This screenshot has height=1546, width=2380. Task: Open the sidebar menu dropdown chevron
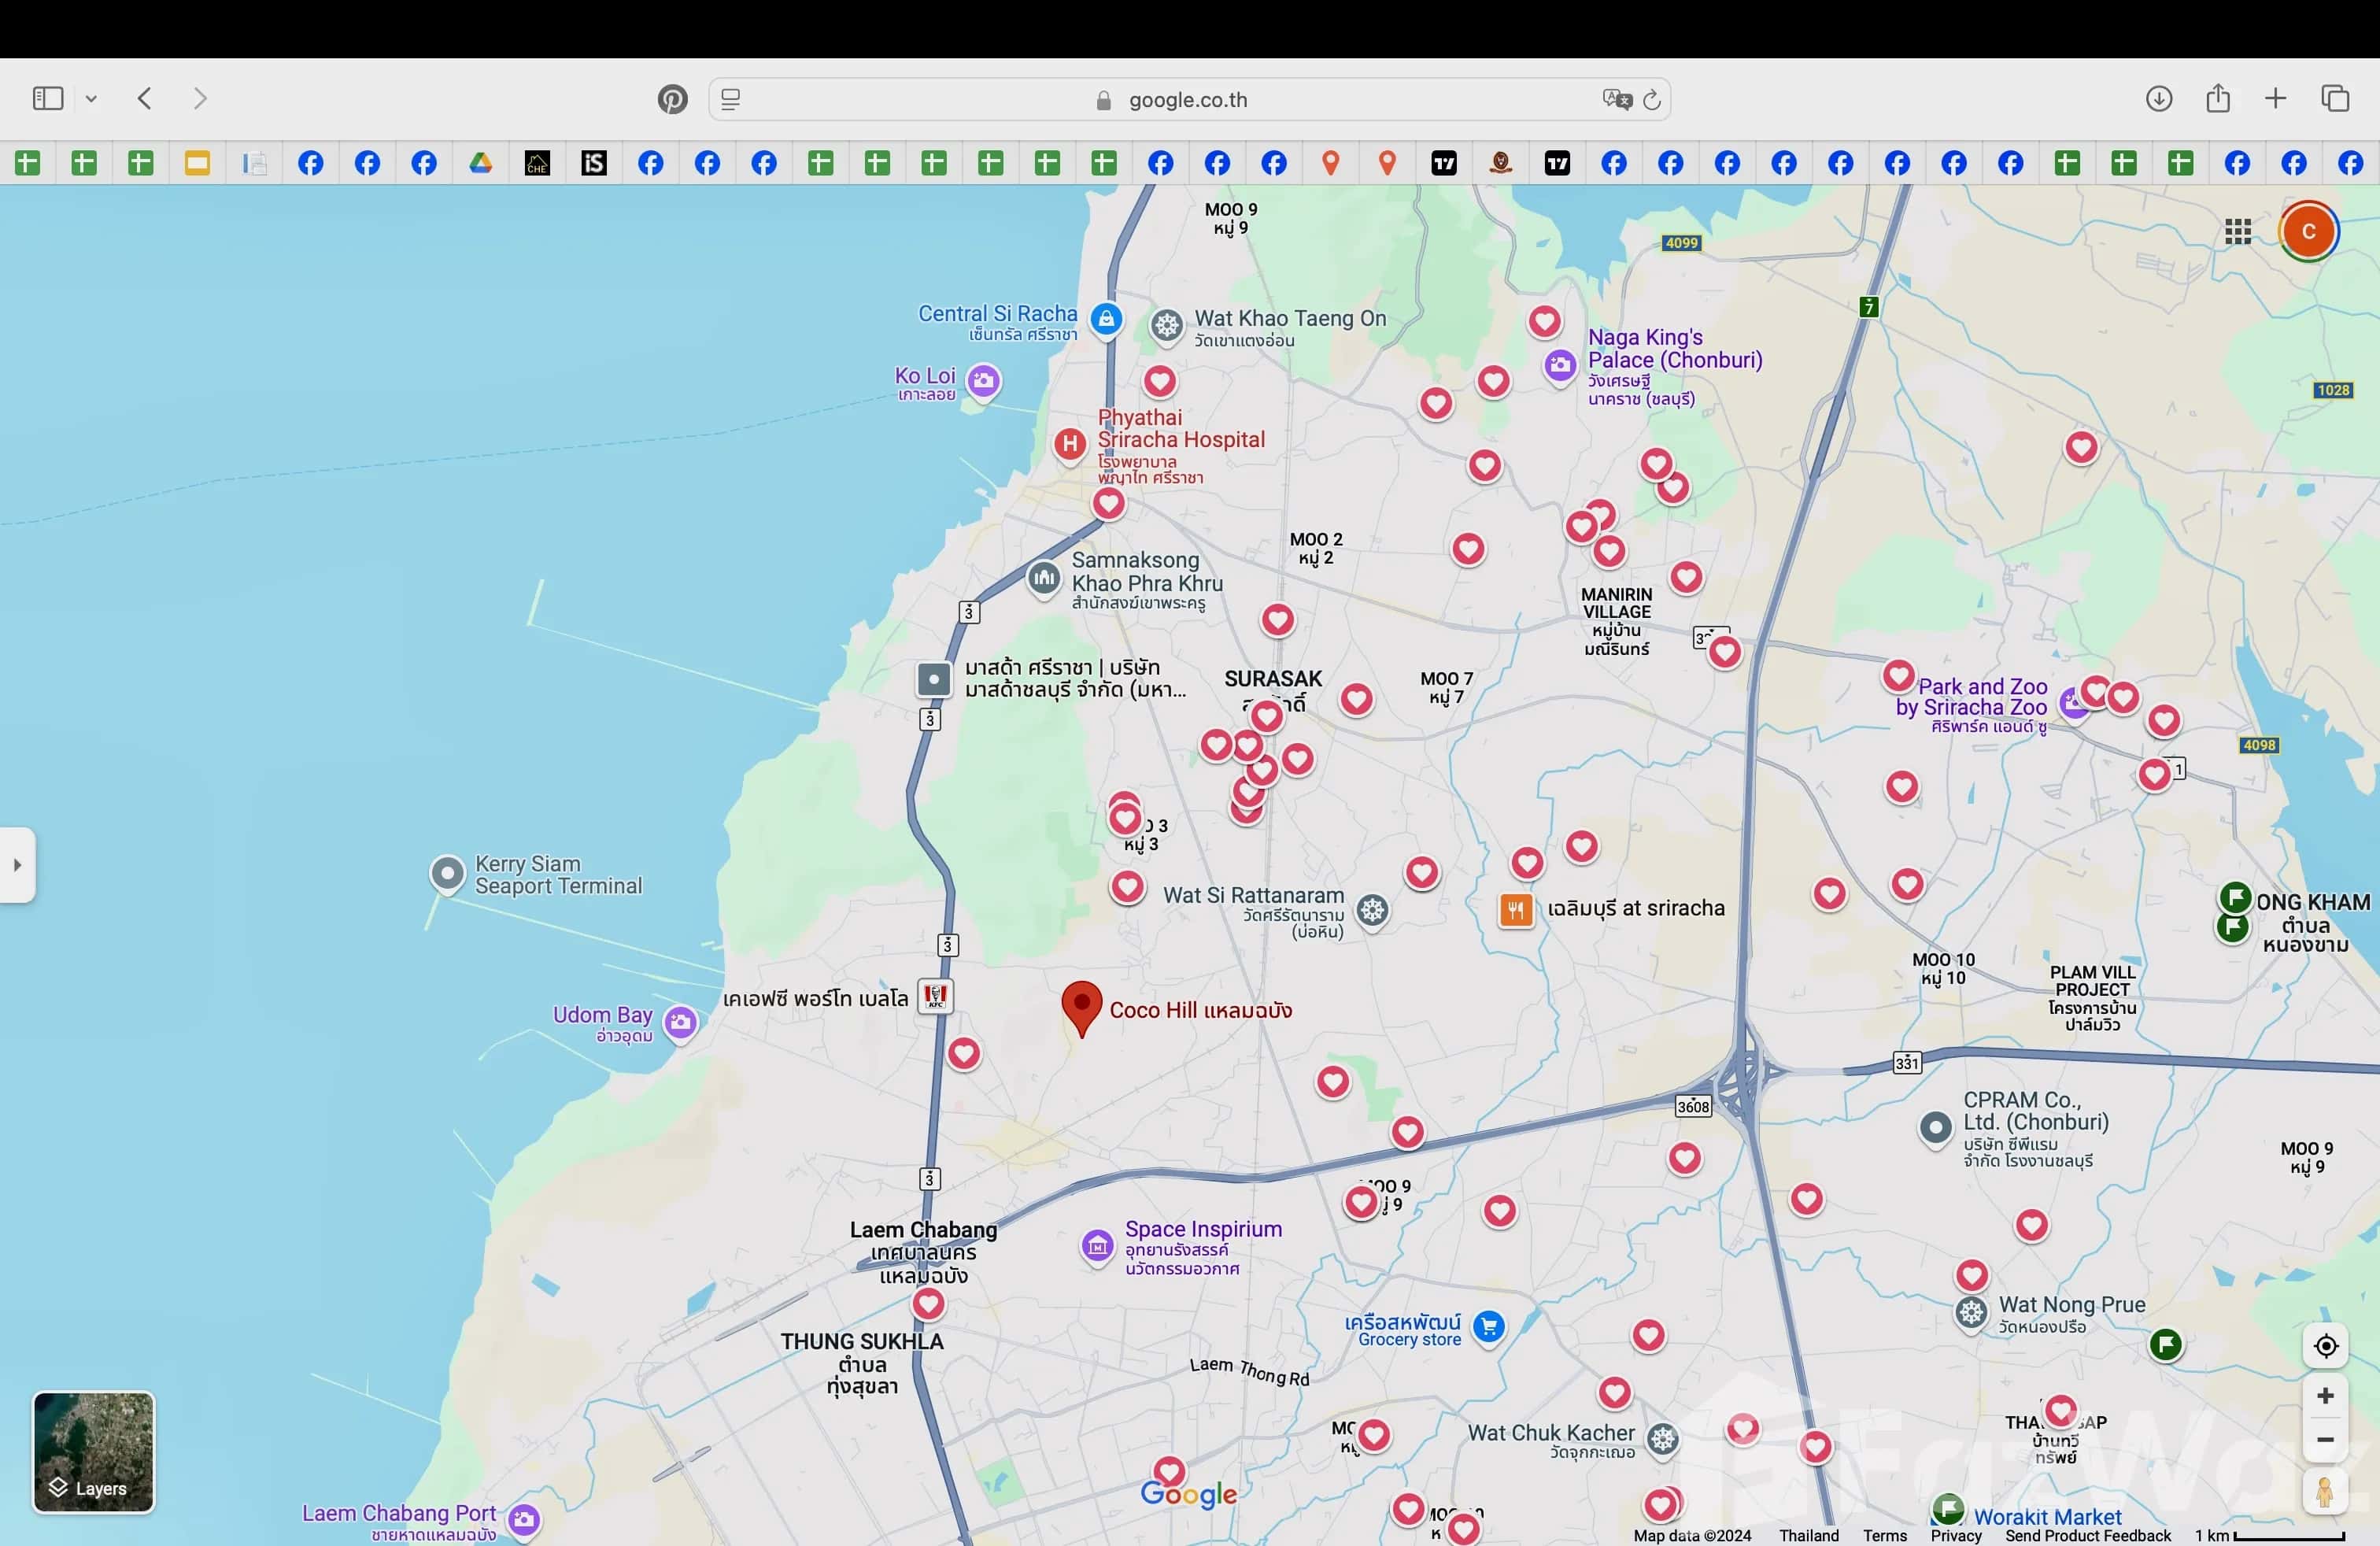coord(91,99)
